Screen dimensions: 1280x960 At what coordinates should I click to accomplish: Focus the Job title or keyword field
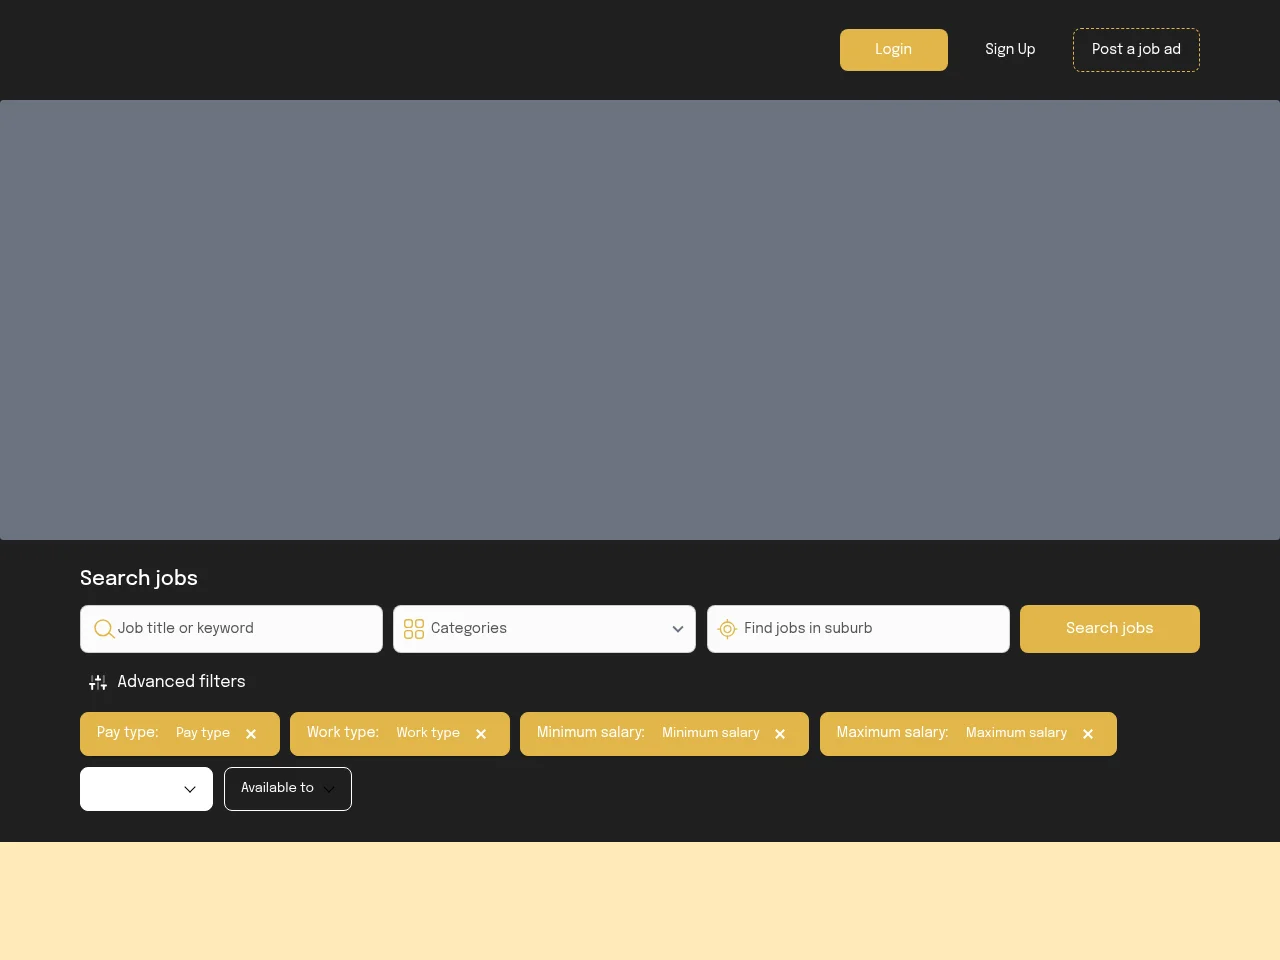(x=231, y=629)
